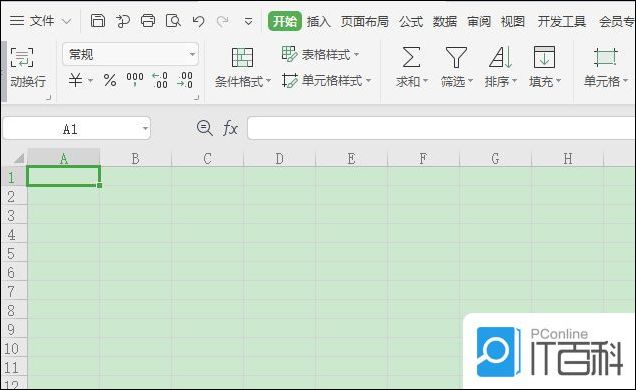This screenshot has height=390, width=636.
Task: Click the zoom magnifier icon beside fx
Action: 204,128
